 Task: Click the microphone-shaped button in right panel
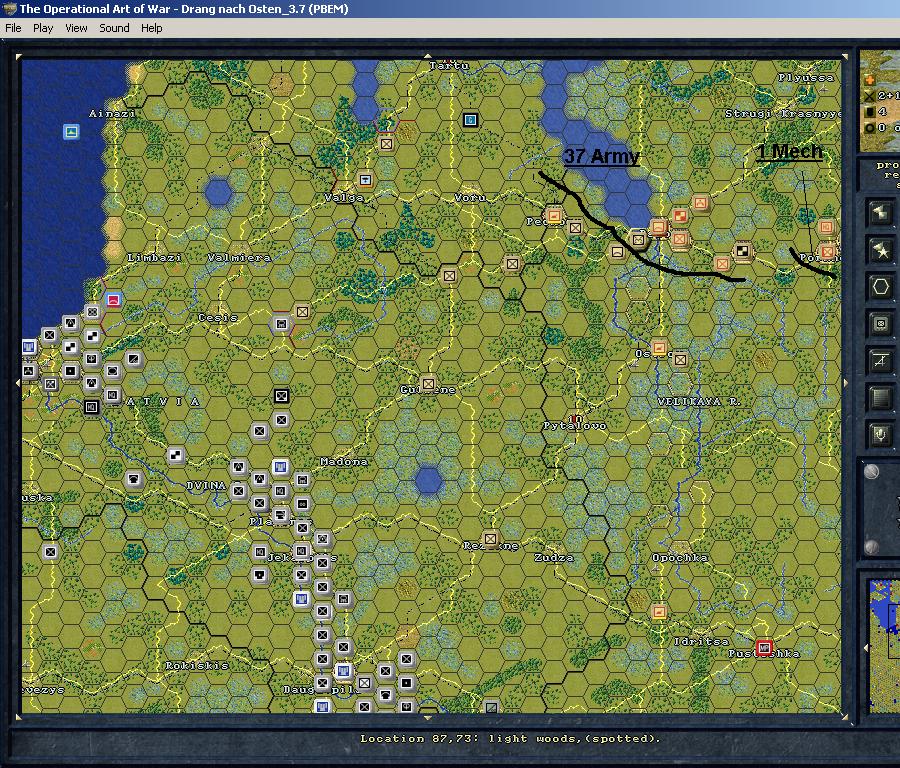point(881,434)
